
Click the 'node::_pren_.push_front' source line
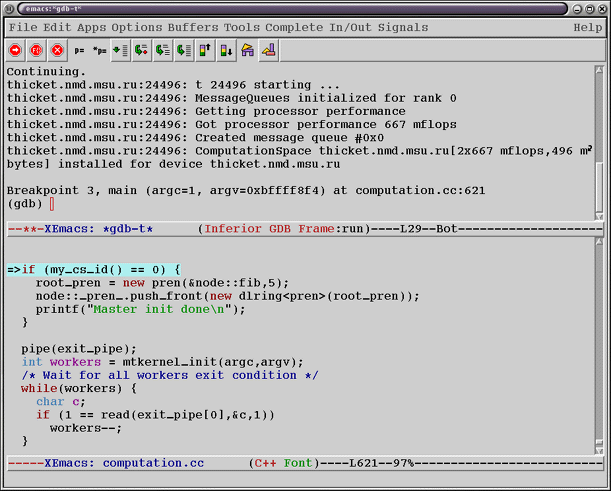228,296
